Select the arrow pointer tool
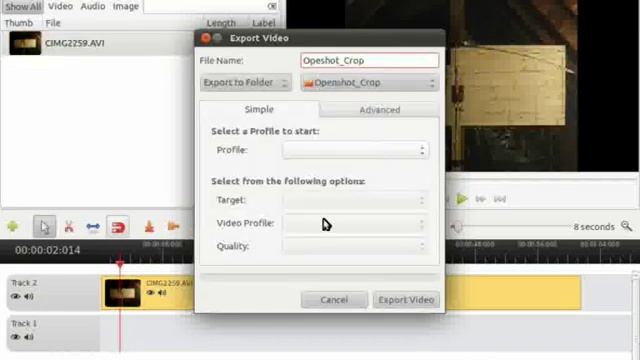640x360 pixels. 44,227
